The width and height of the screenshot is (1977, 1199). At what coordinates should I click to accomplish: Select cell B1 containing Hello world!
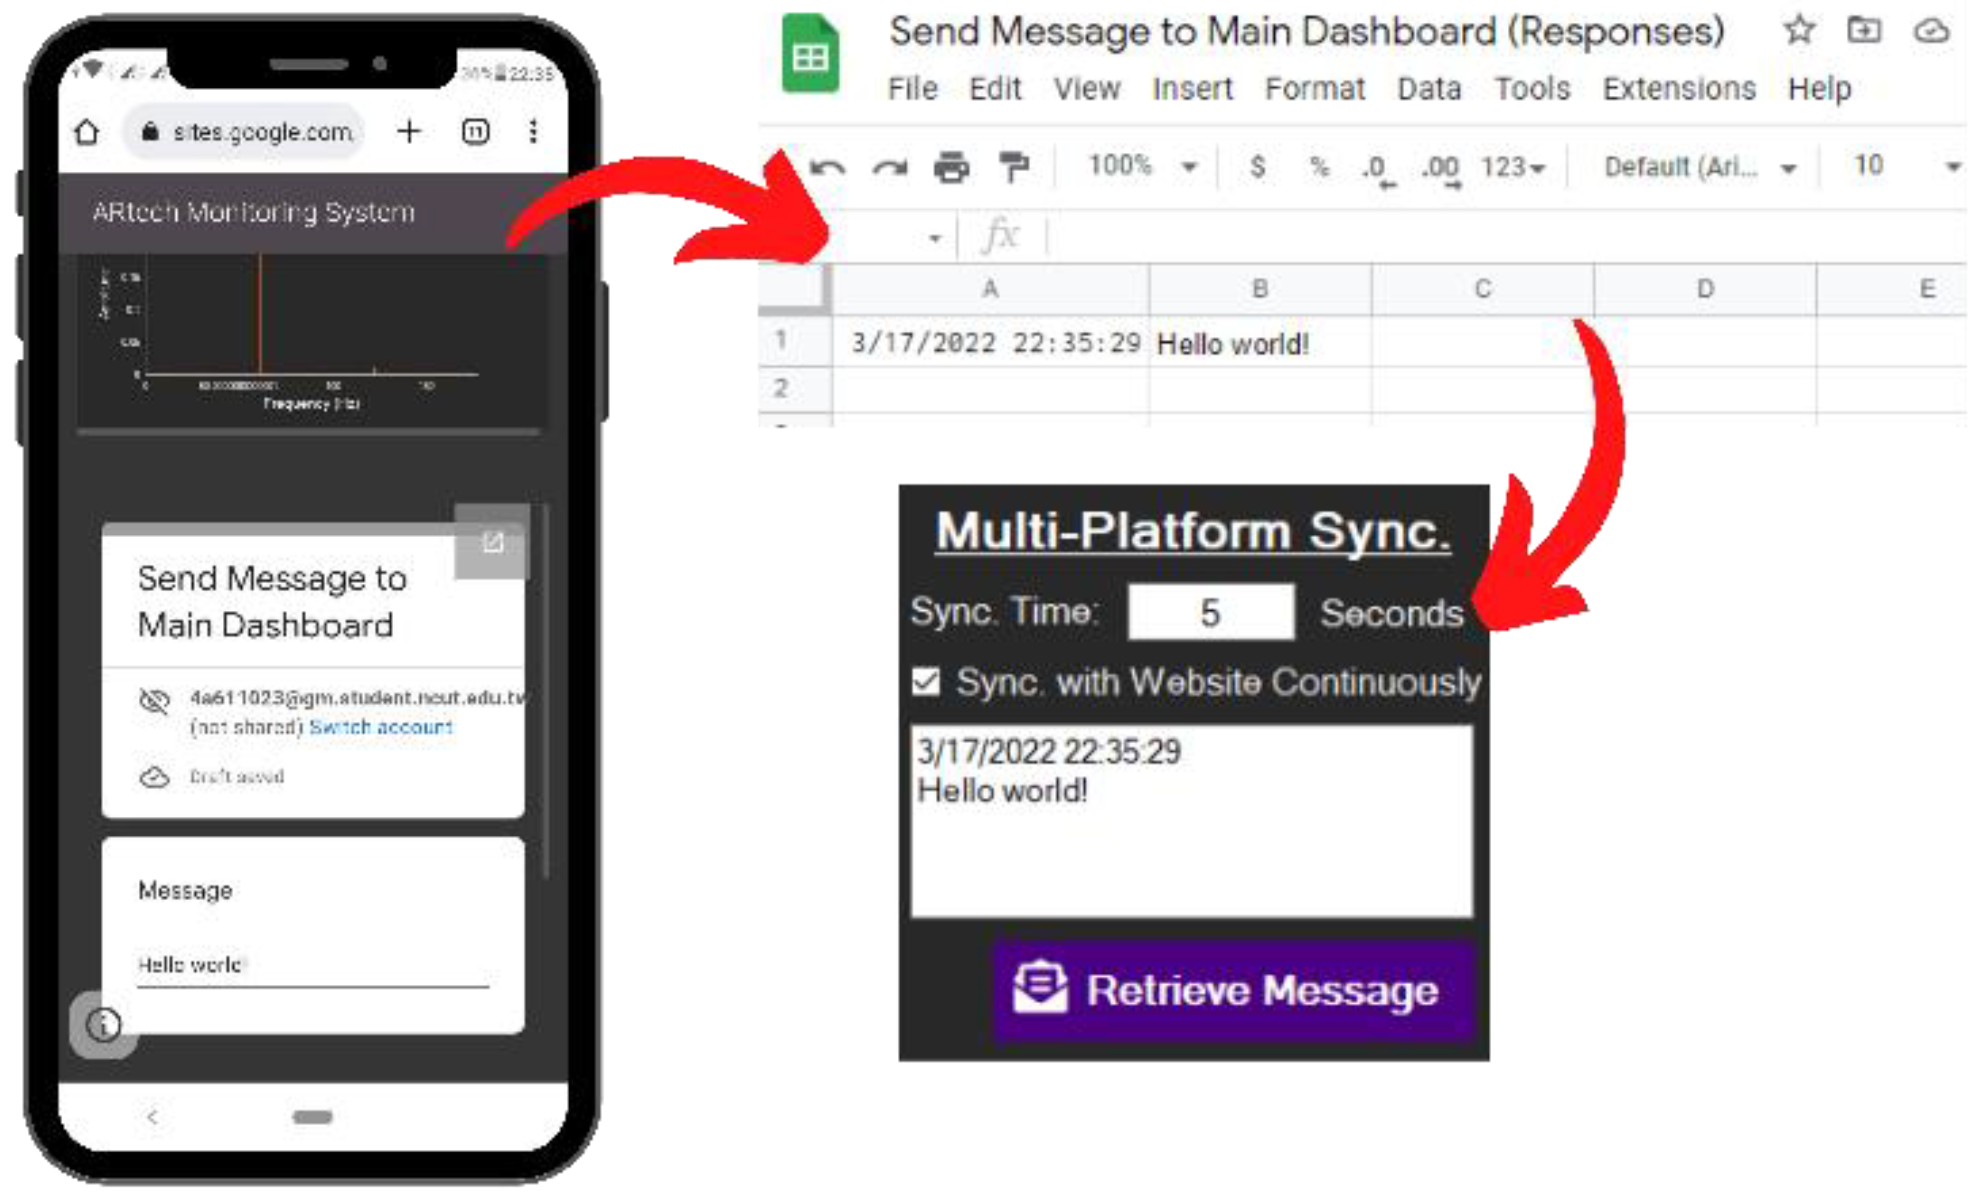(1259, 344)
